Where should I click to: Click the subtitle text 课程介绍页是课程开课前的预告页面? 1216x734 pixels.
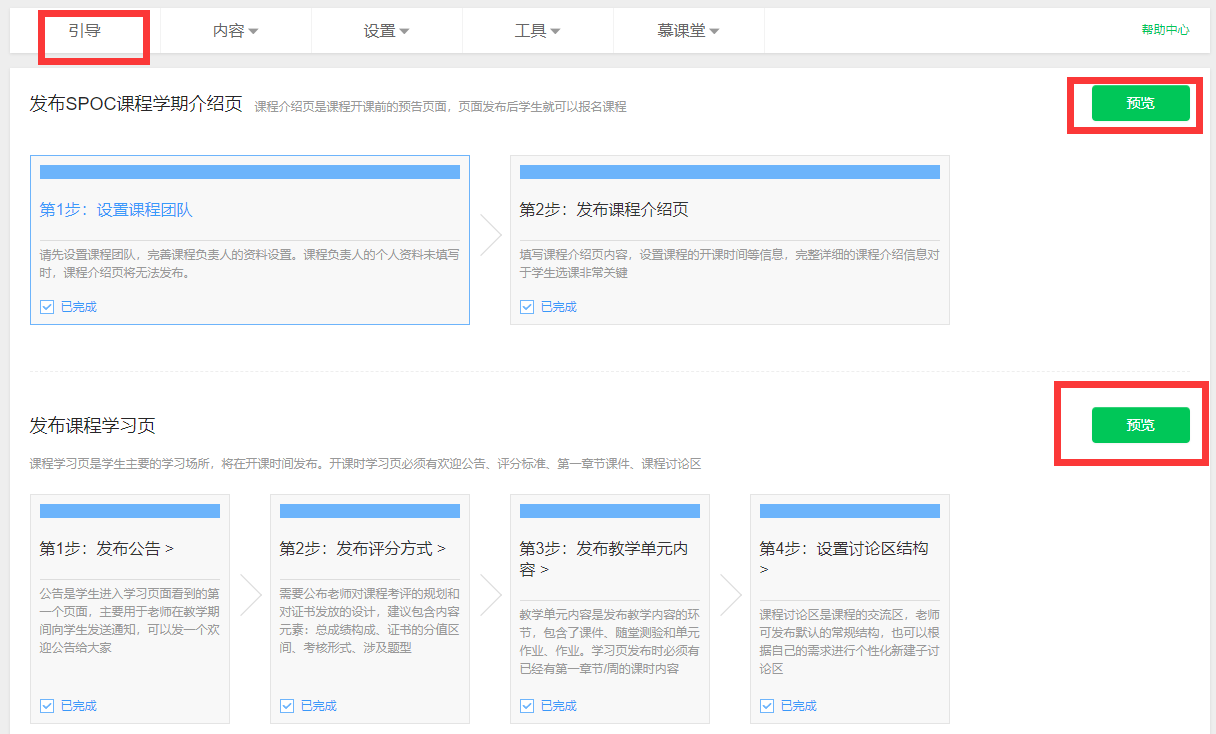pos(440,106)
